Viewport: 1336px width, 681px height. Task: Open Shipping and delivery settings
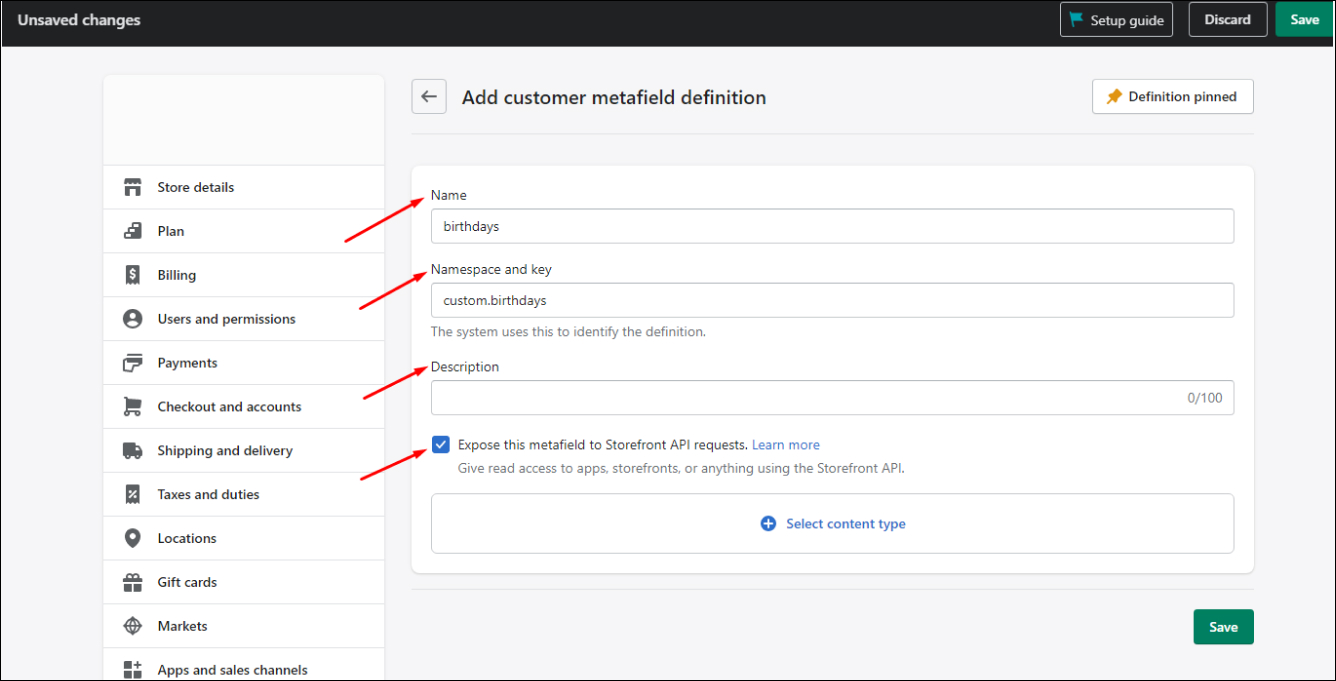(x=244, y=451)
